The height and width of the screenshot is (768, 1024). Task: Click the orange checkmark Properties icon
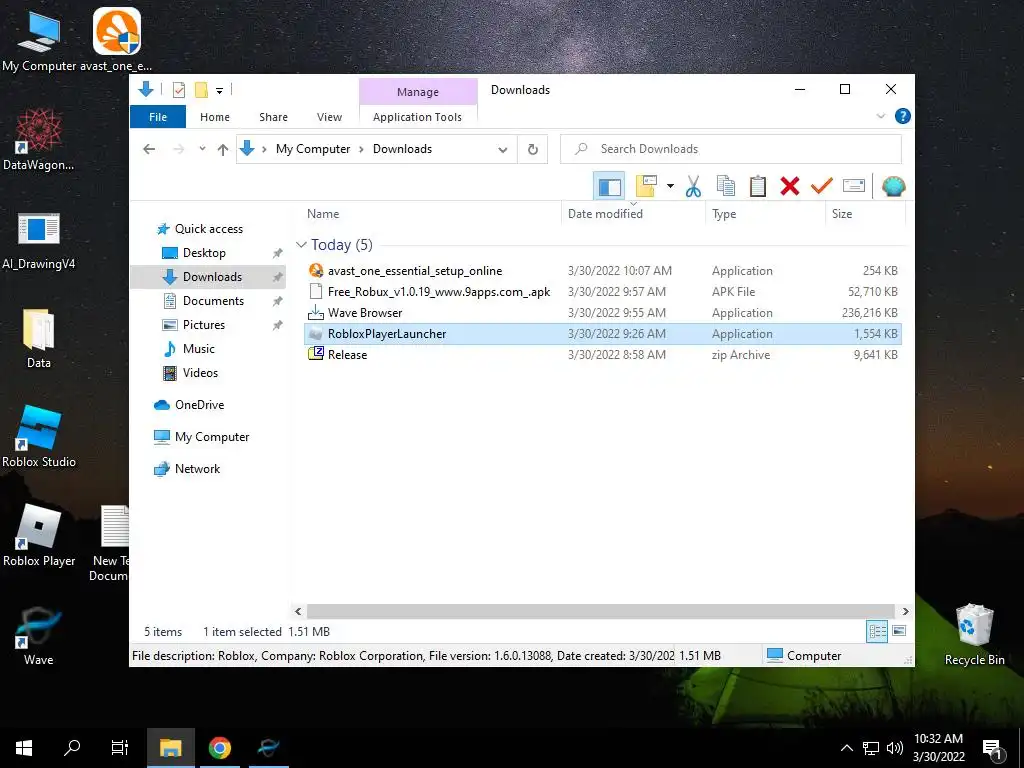(x=821, y=186)
